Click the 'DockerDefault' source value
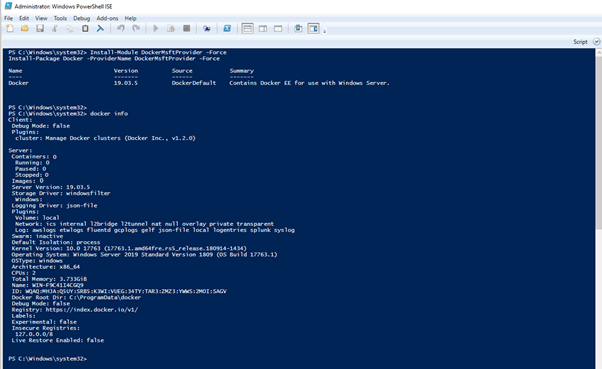The width and height of the screenshot is (602, 369). [x=194, y=83]
